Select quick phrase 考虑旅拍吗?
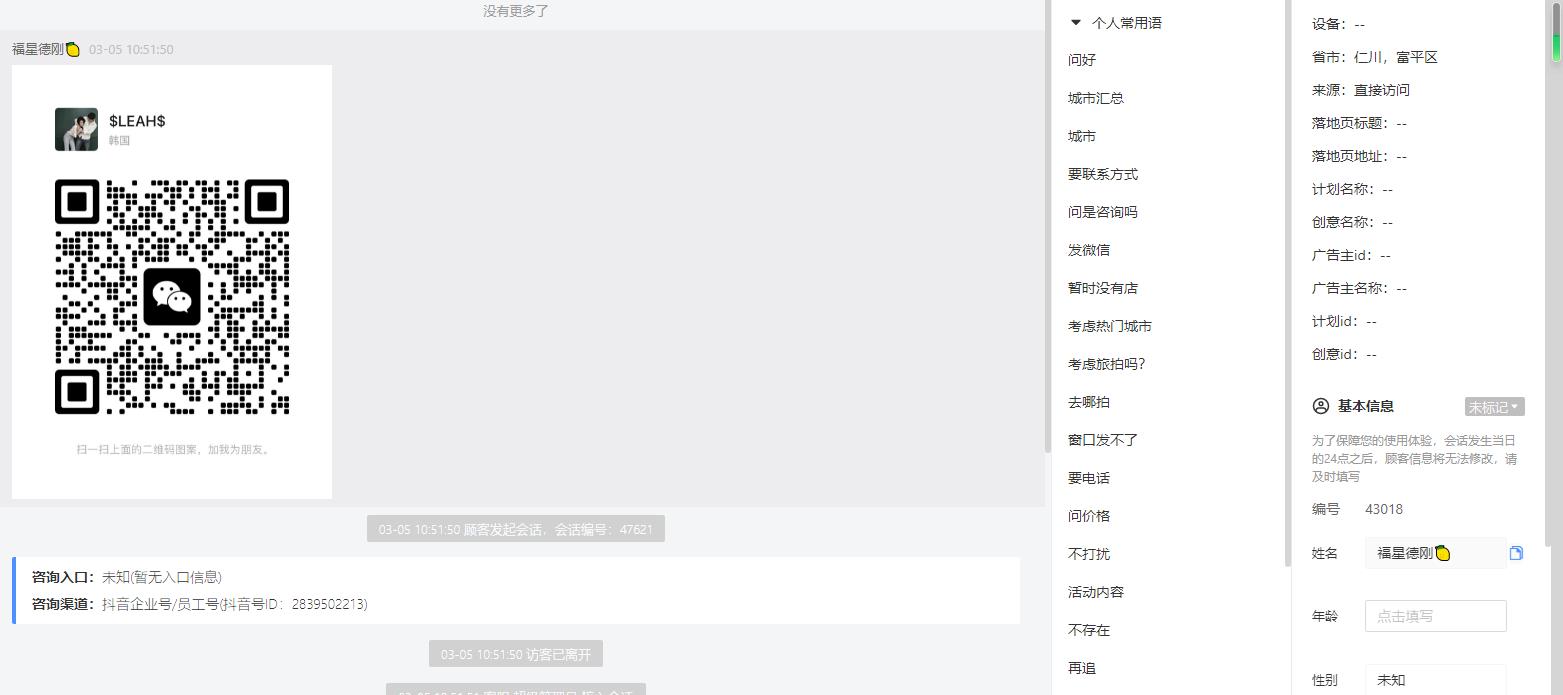Image resolution: width=1563 pixels, height=695 pixels. pyautogui.click(x=1107, y=364)
